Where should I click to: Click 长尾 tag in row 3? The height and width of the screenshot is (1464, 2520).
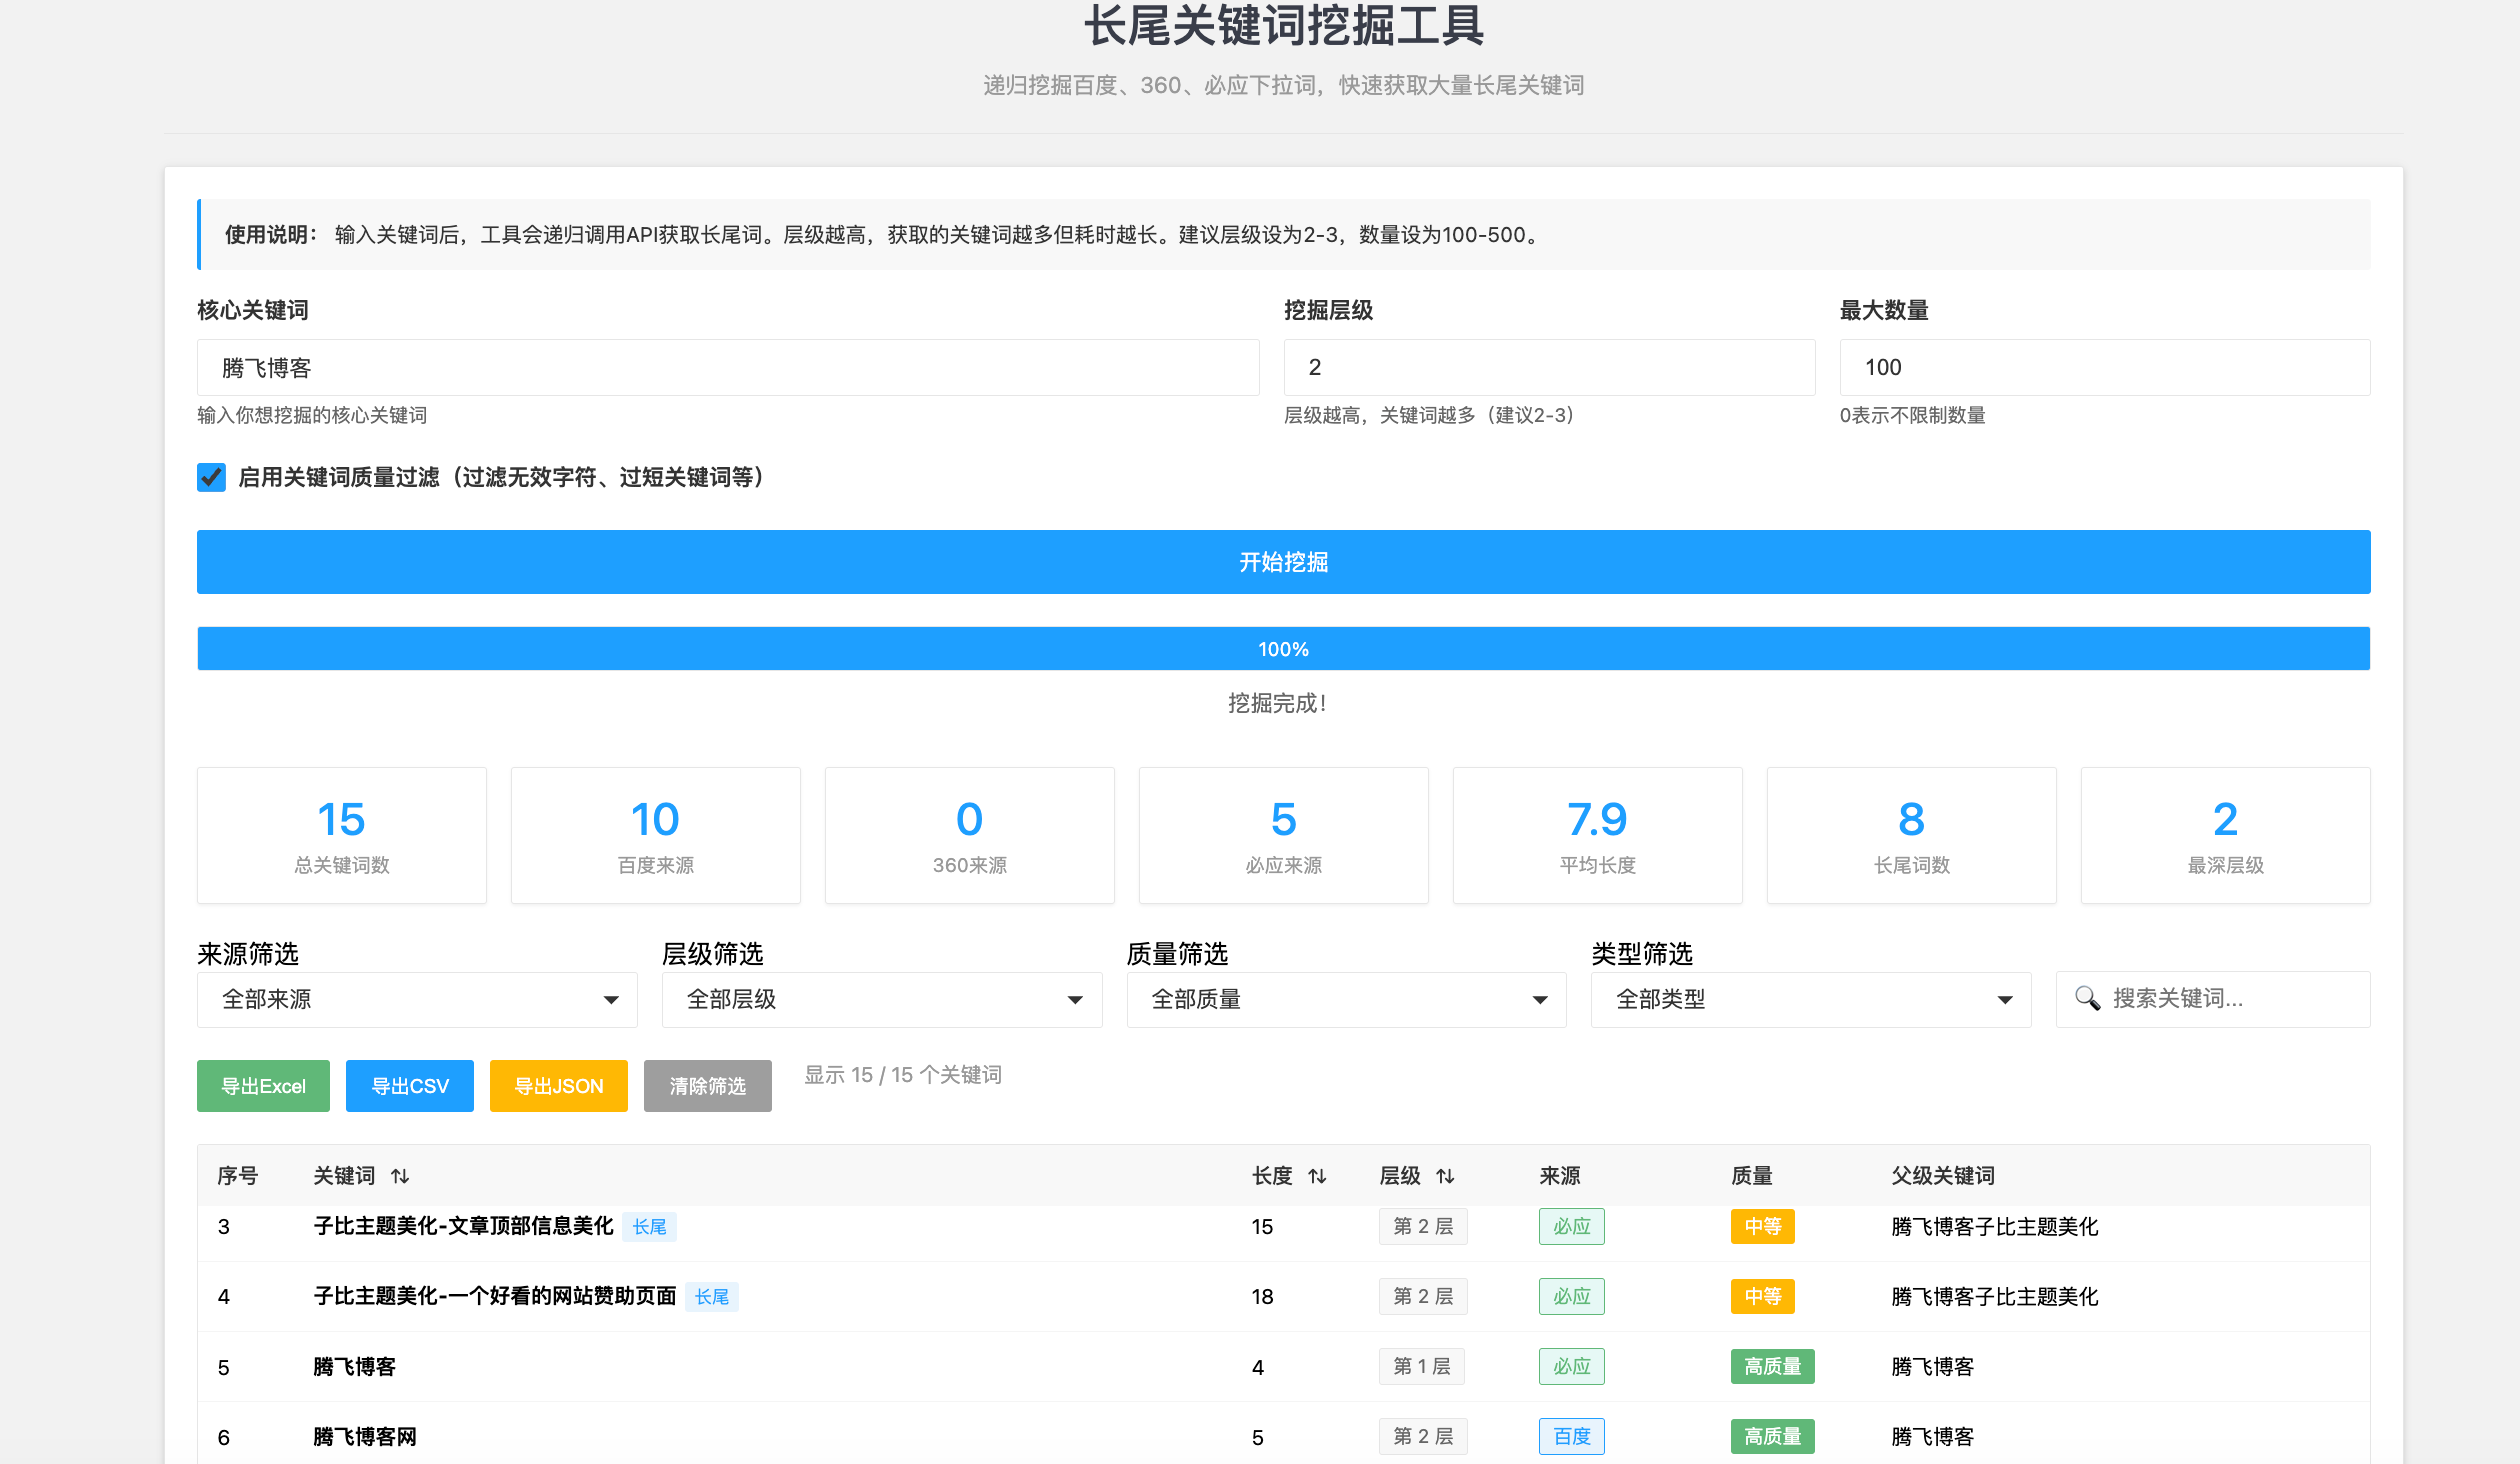(650, 1227)
